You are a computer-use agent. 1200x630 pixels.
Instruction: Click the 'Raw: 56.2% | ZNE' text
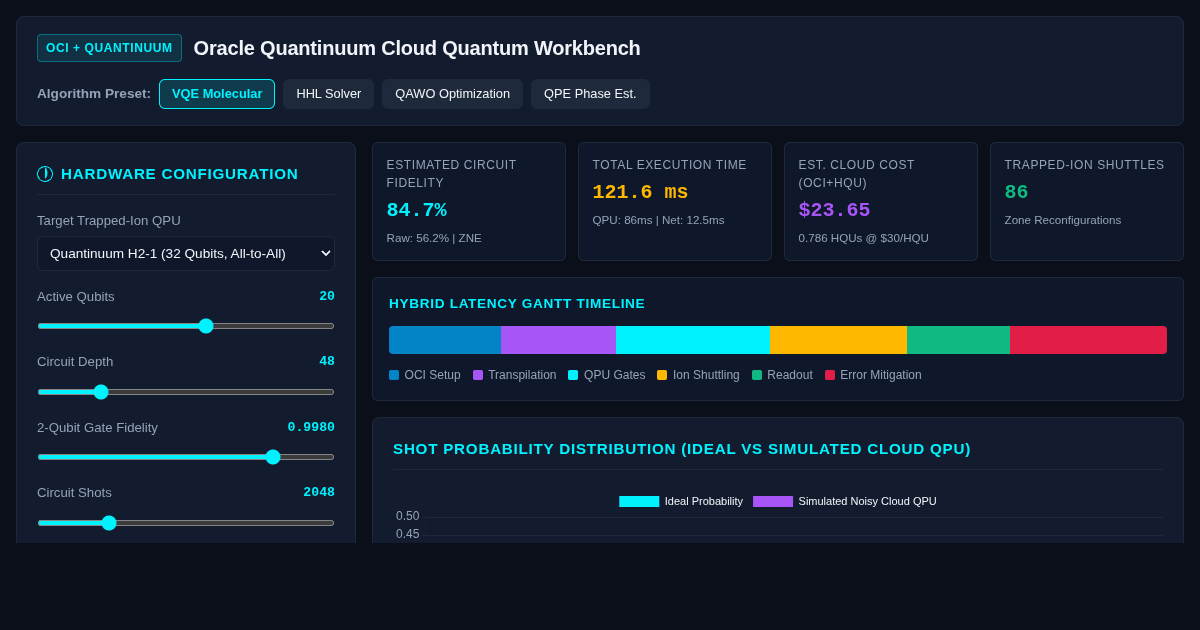[434, 238]
